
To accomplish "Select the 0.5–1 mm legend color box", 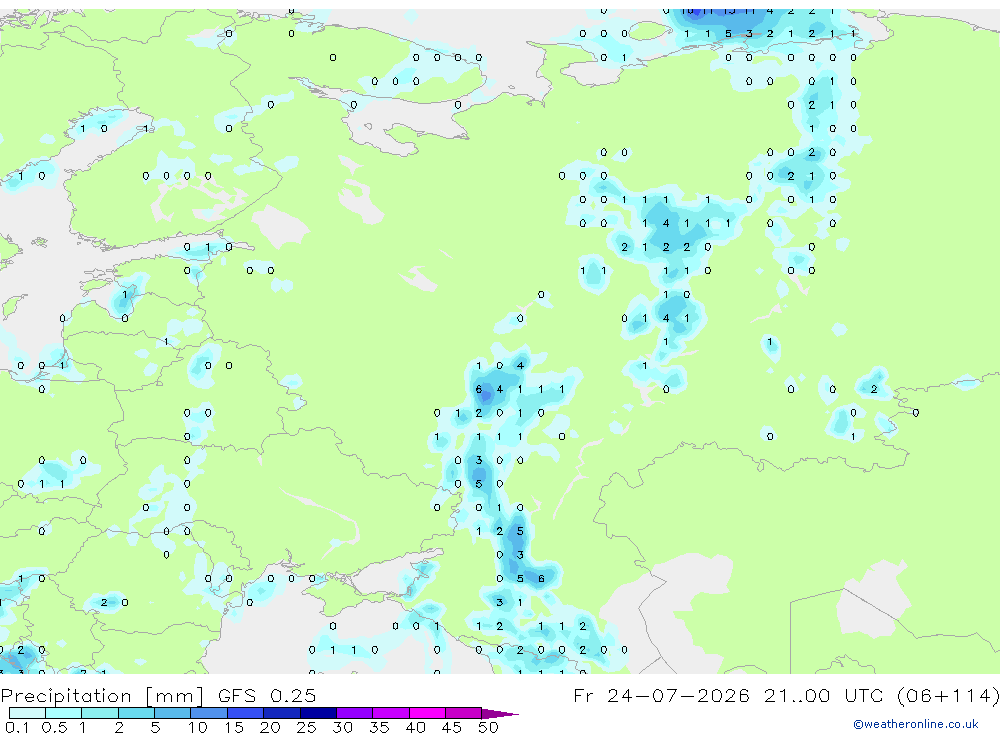I will (x=64, y=713).
